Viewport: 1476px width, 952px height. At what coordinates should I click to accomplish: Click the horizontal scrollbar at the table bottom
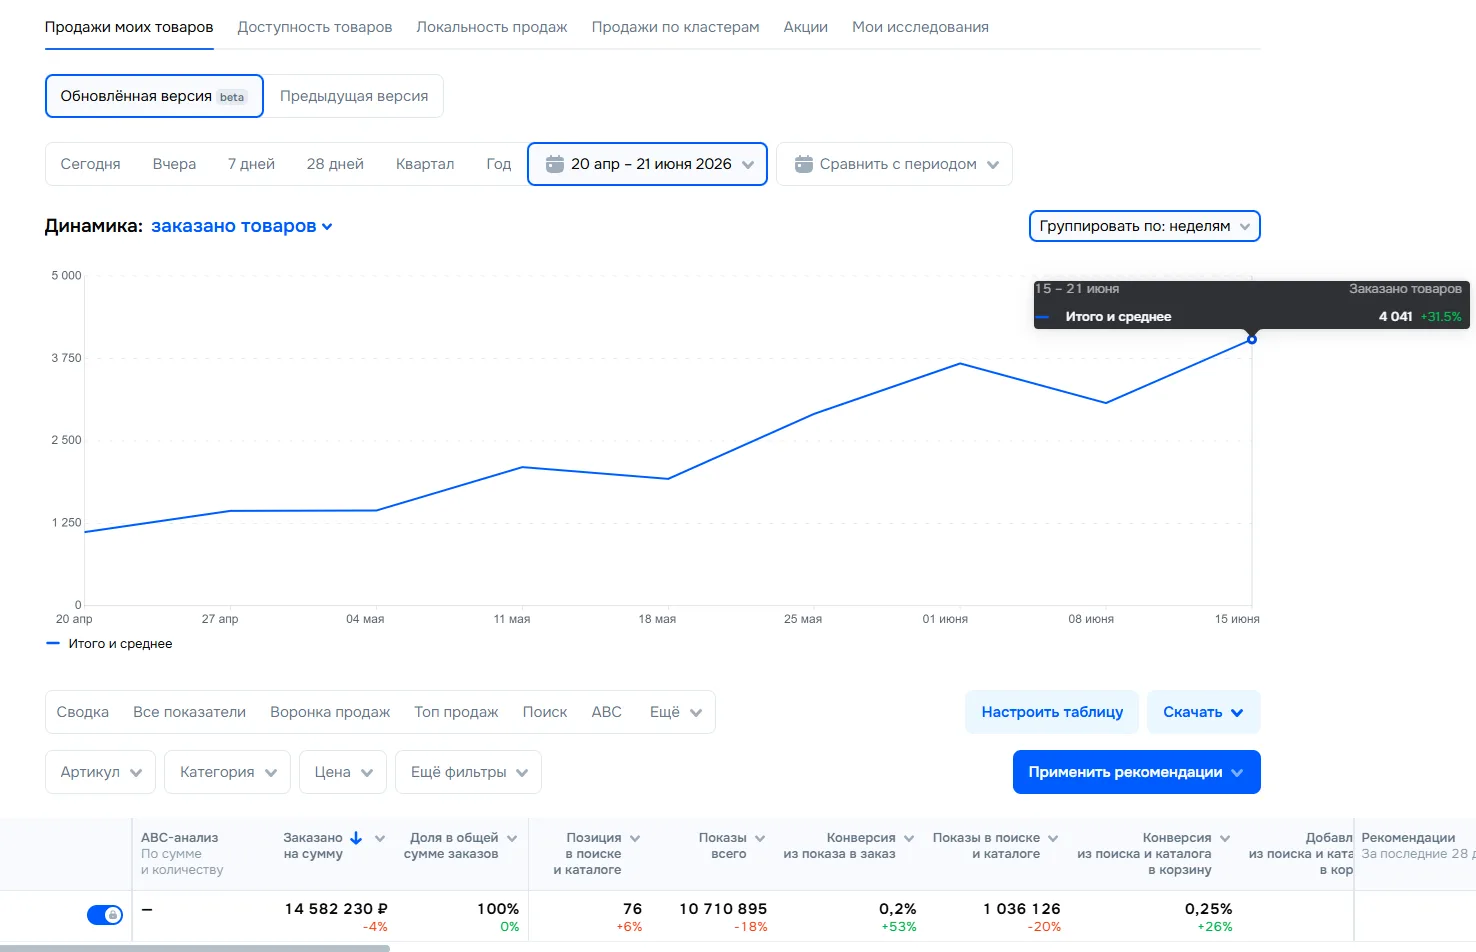click(195, 948)
